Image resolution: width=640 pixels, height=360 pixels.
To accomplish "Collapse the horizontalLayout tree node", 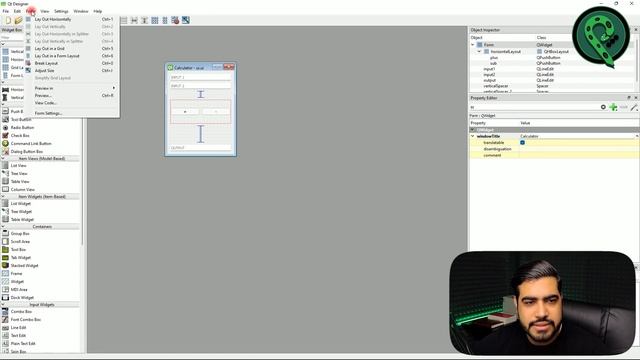I will [480, 51].
